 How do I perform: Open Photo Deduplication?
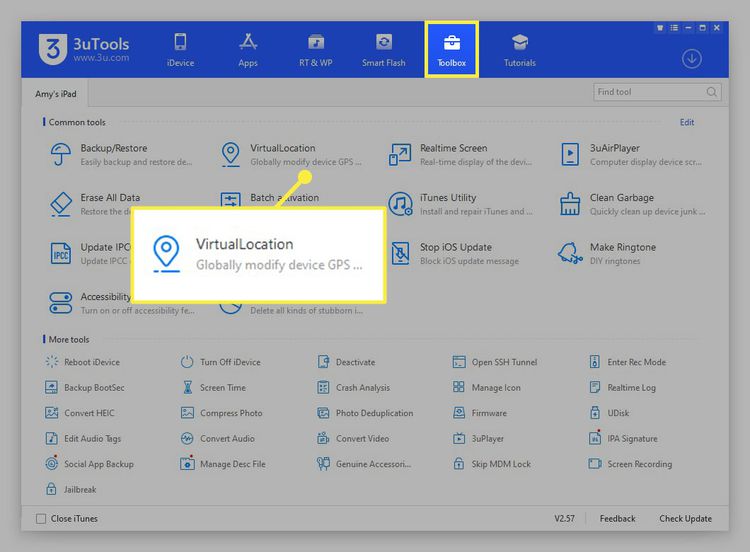[x=365, y=413]
